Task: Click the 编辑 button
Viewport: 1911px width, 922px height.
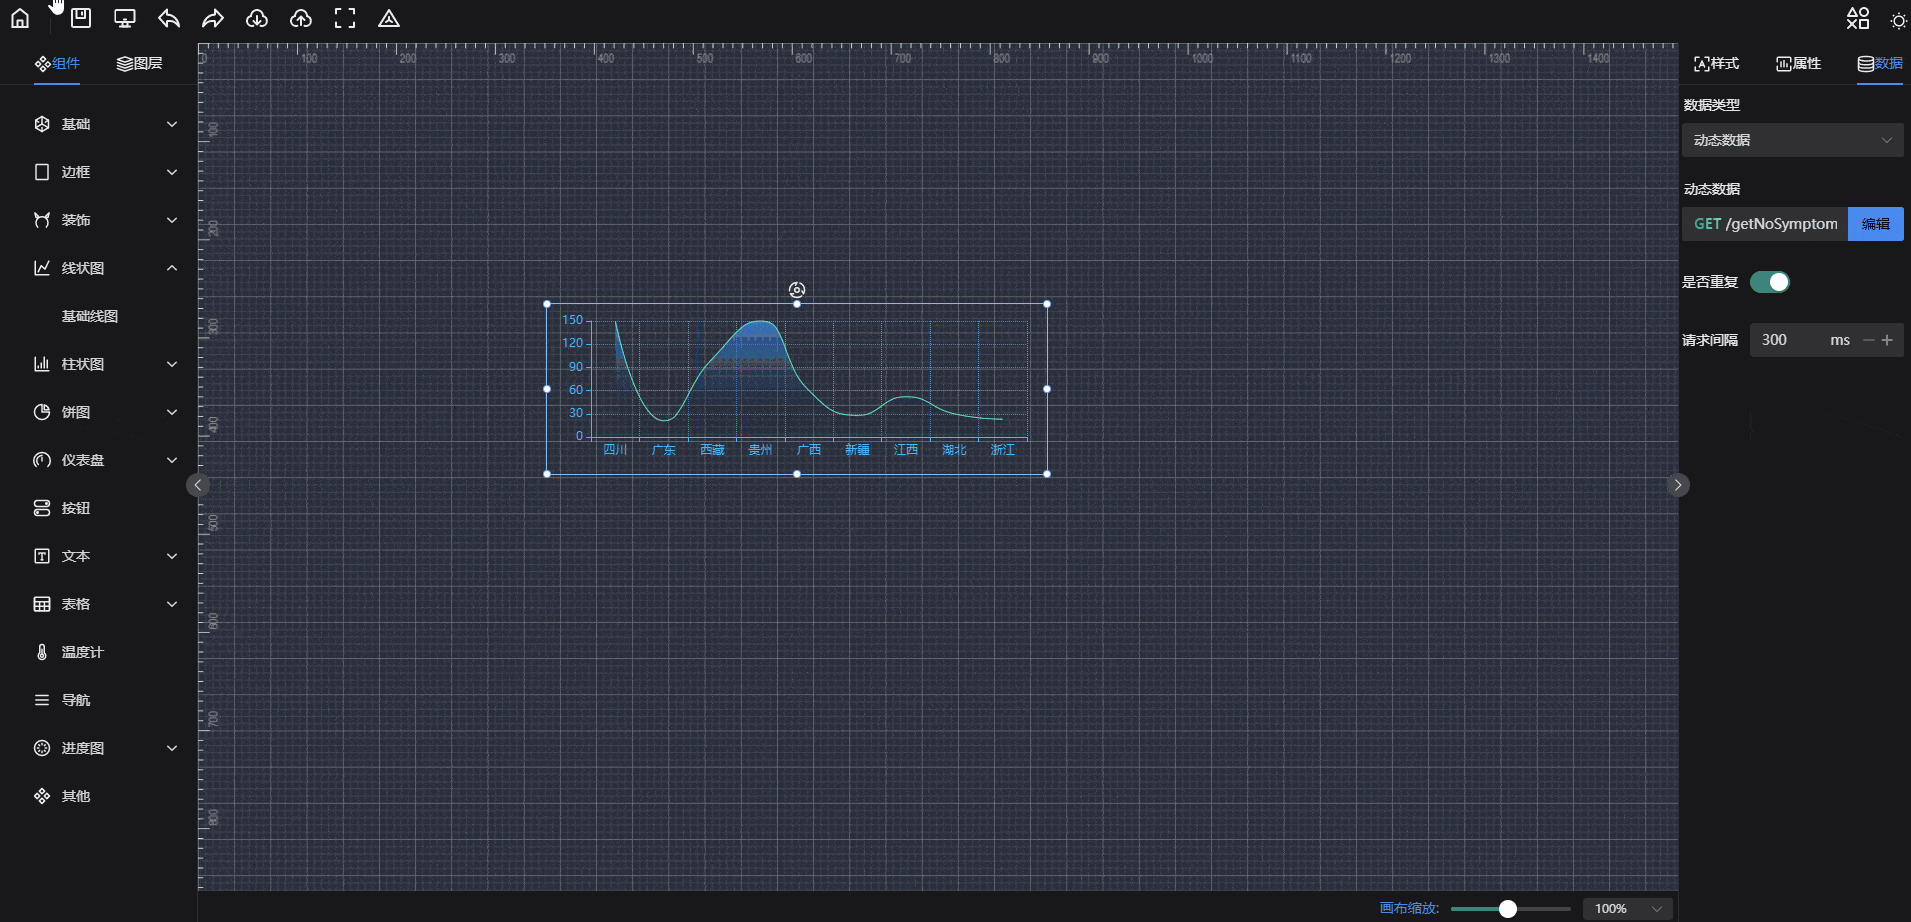Action: tap(1875, 224)
